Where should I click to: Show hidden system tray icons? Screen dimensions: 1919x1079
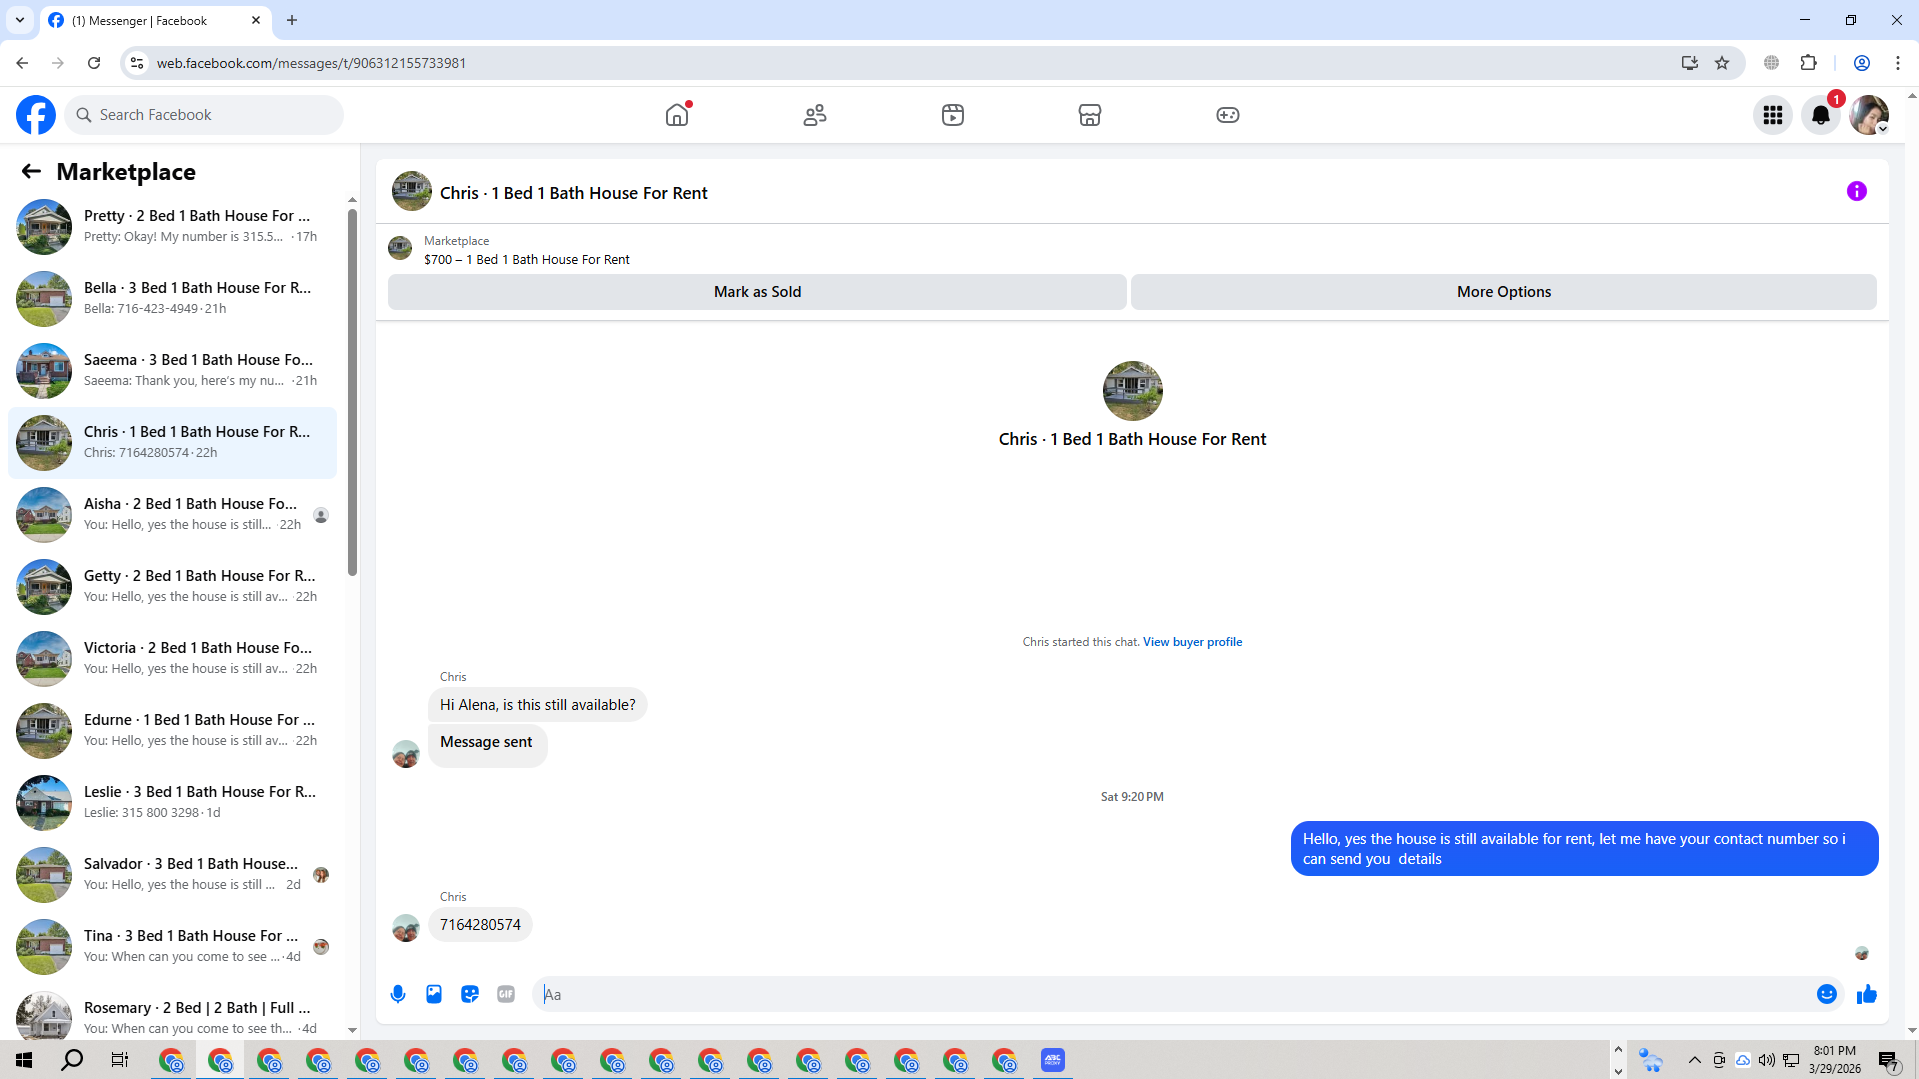[1695, 1060]
